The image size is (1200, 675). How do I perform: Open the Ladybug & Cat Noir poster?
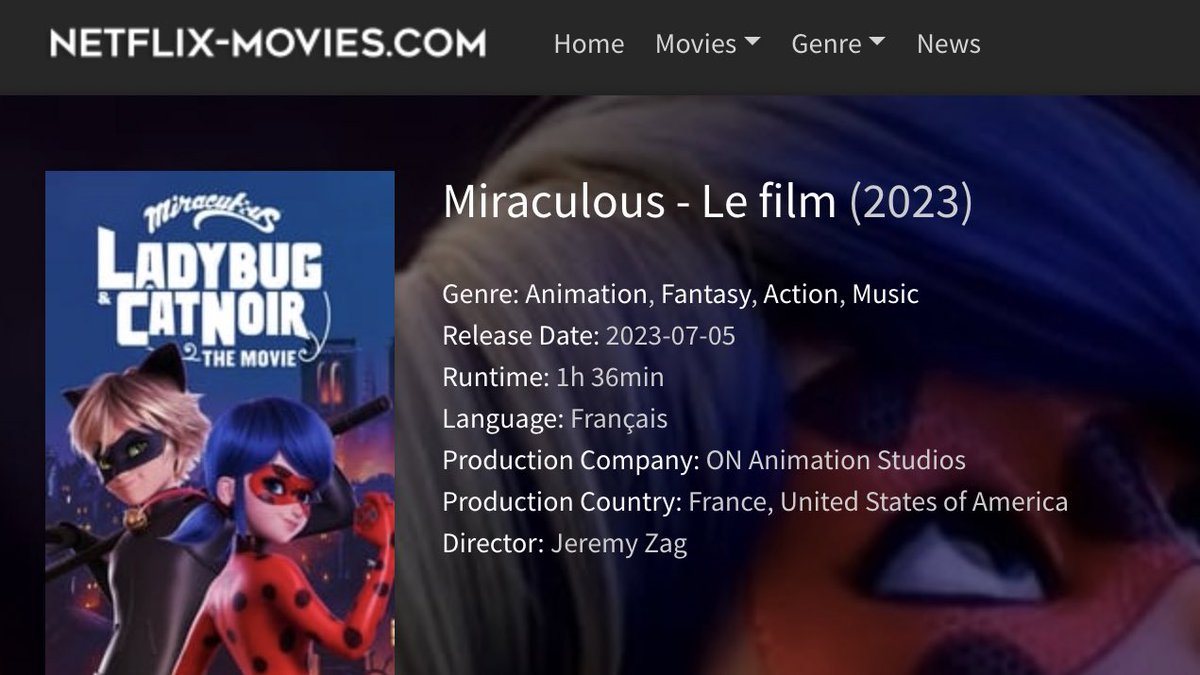220,423
